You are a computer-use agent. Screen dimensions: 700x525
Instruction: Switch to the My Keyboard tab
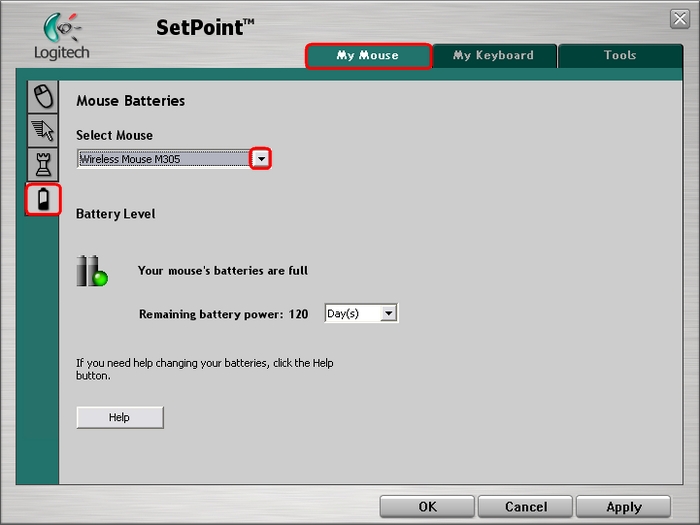494,56
